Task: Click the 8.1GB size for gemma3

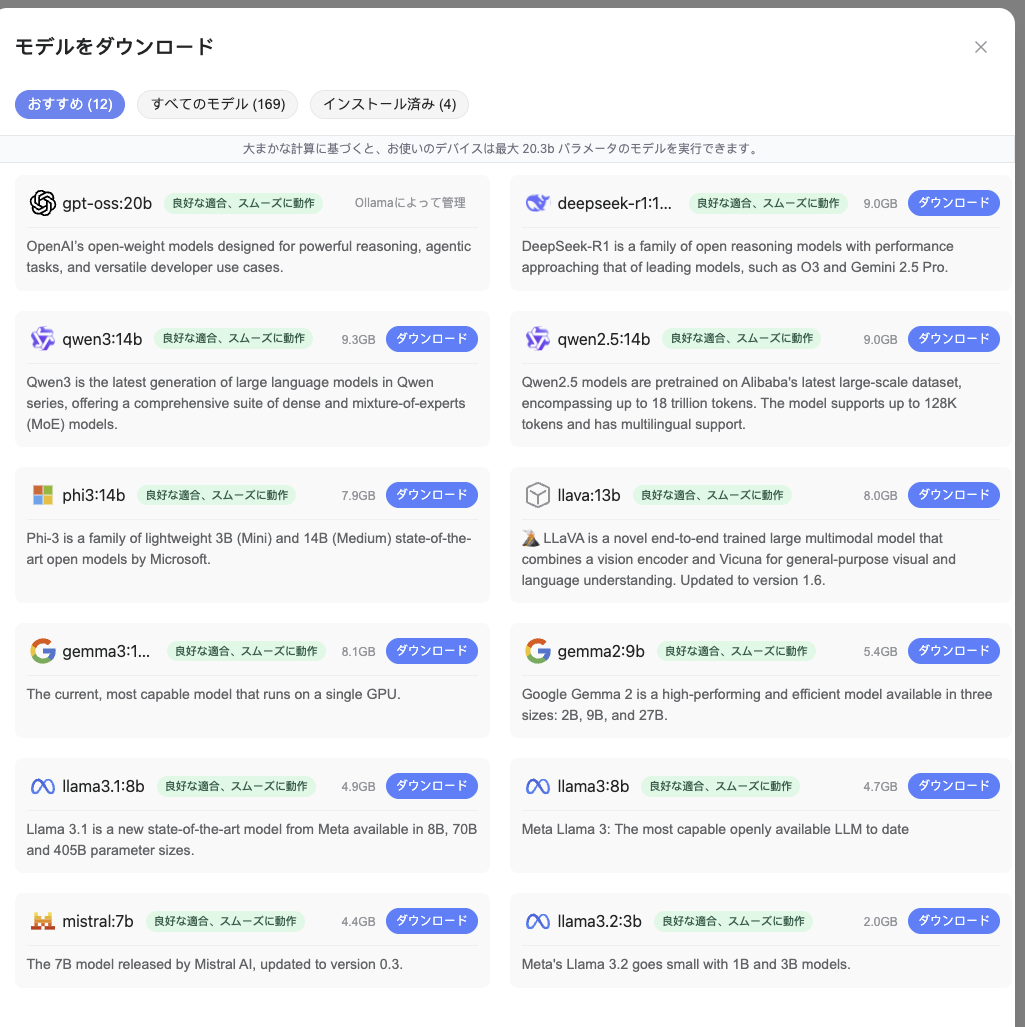Action: point(358,651)
